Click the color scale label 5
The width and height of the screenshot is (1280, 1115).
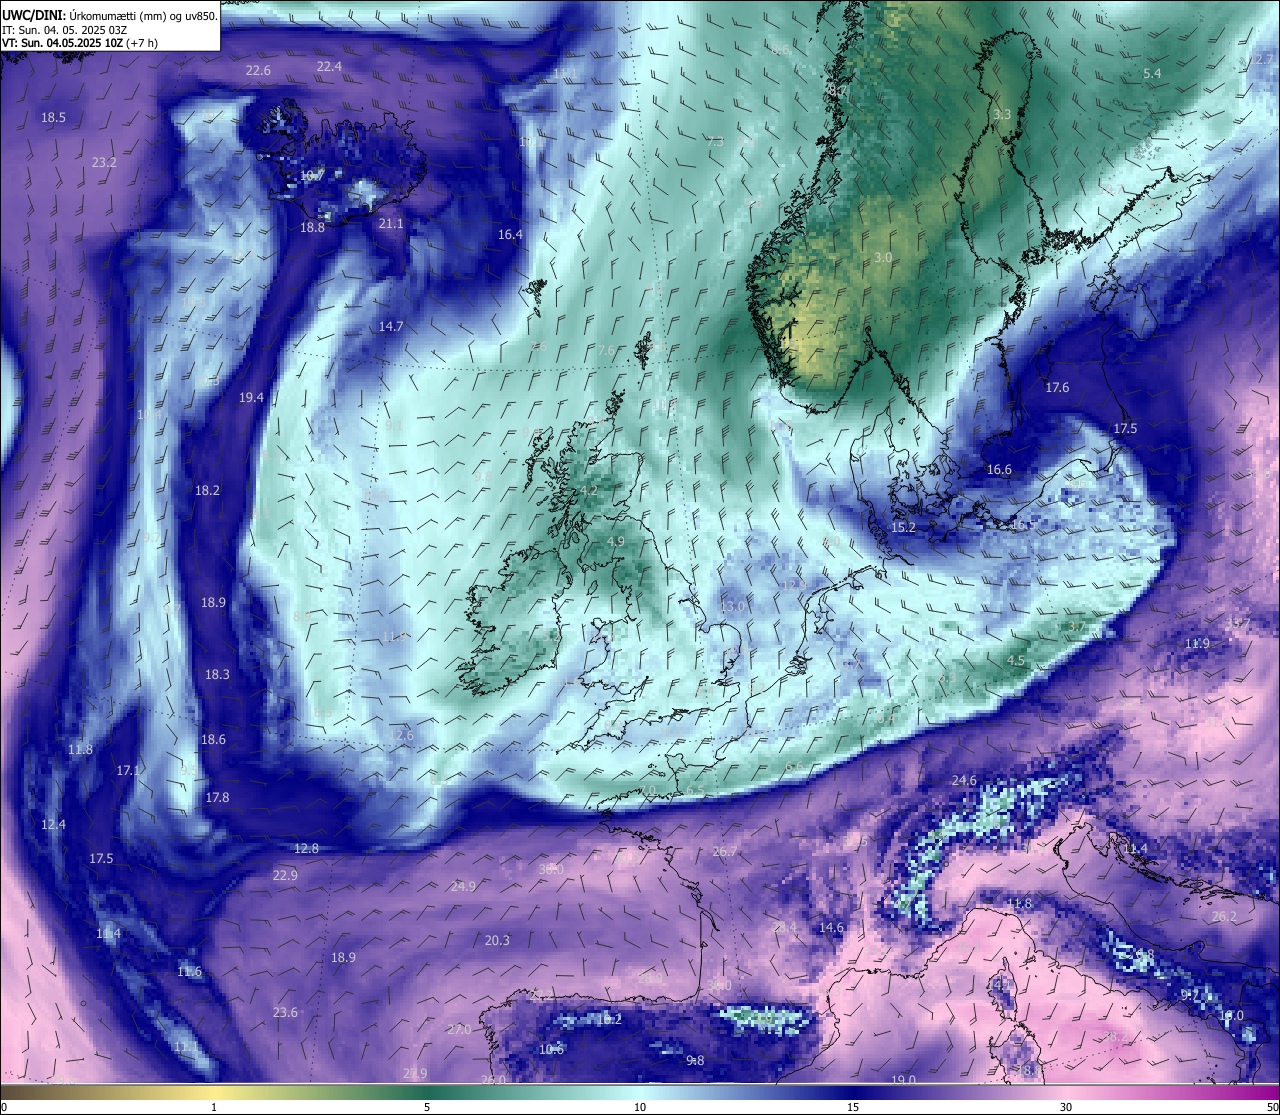pos(427,1107)
